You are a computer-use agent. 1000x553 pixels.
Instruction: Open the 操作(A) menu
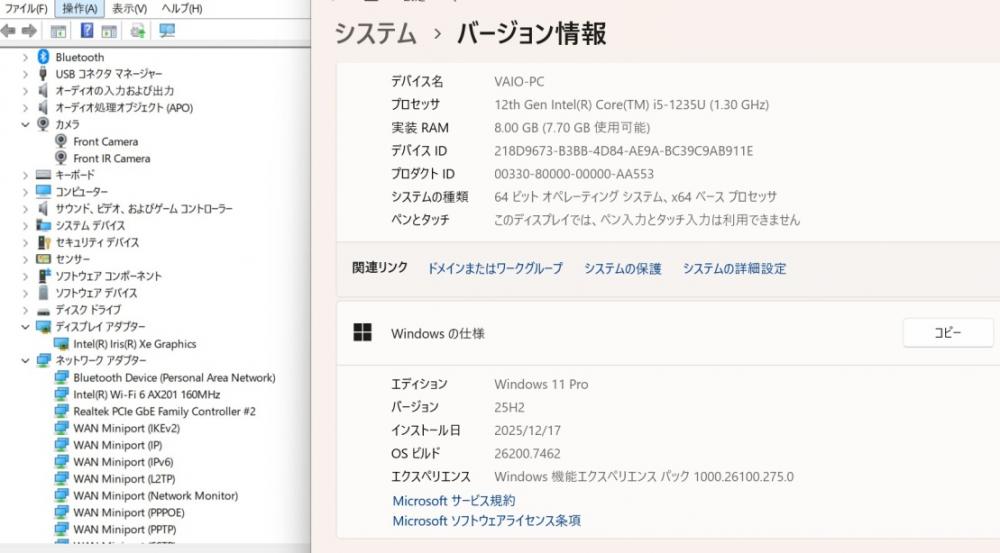(79, 9)
